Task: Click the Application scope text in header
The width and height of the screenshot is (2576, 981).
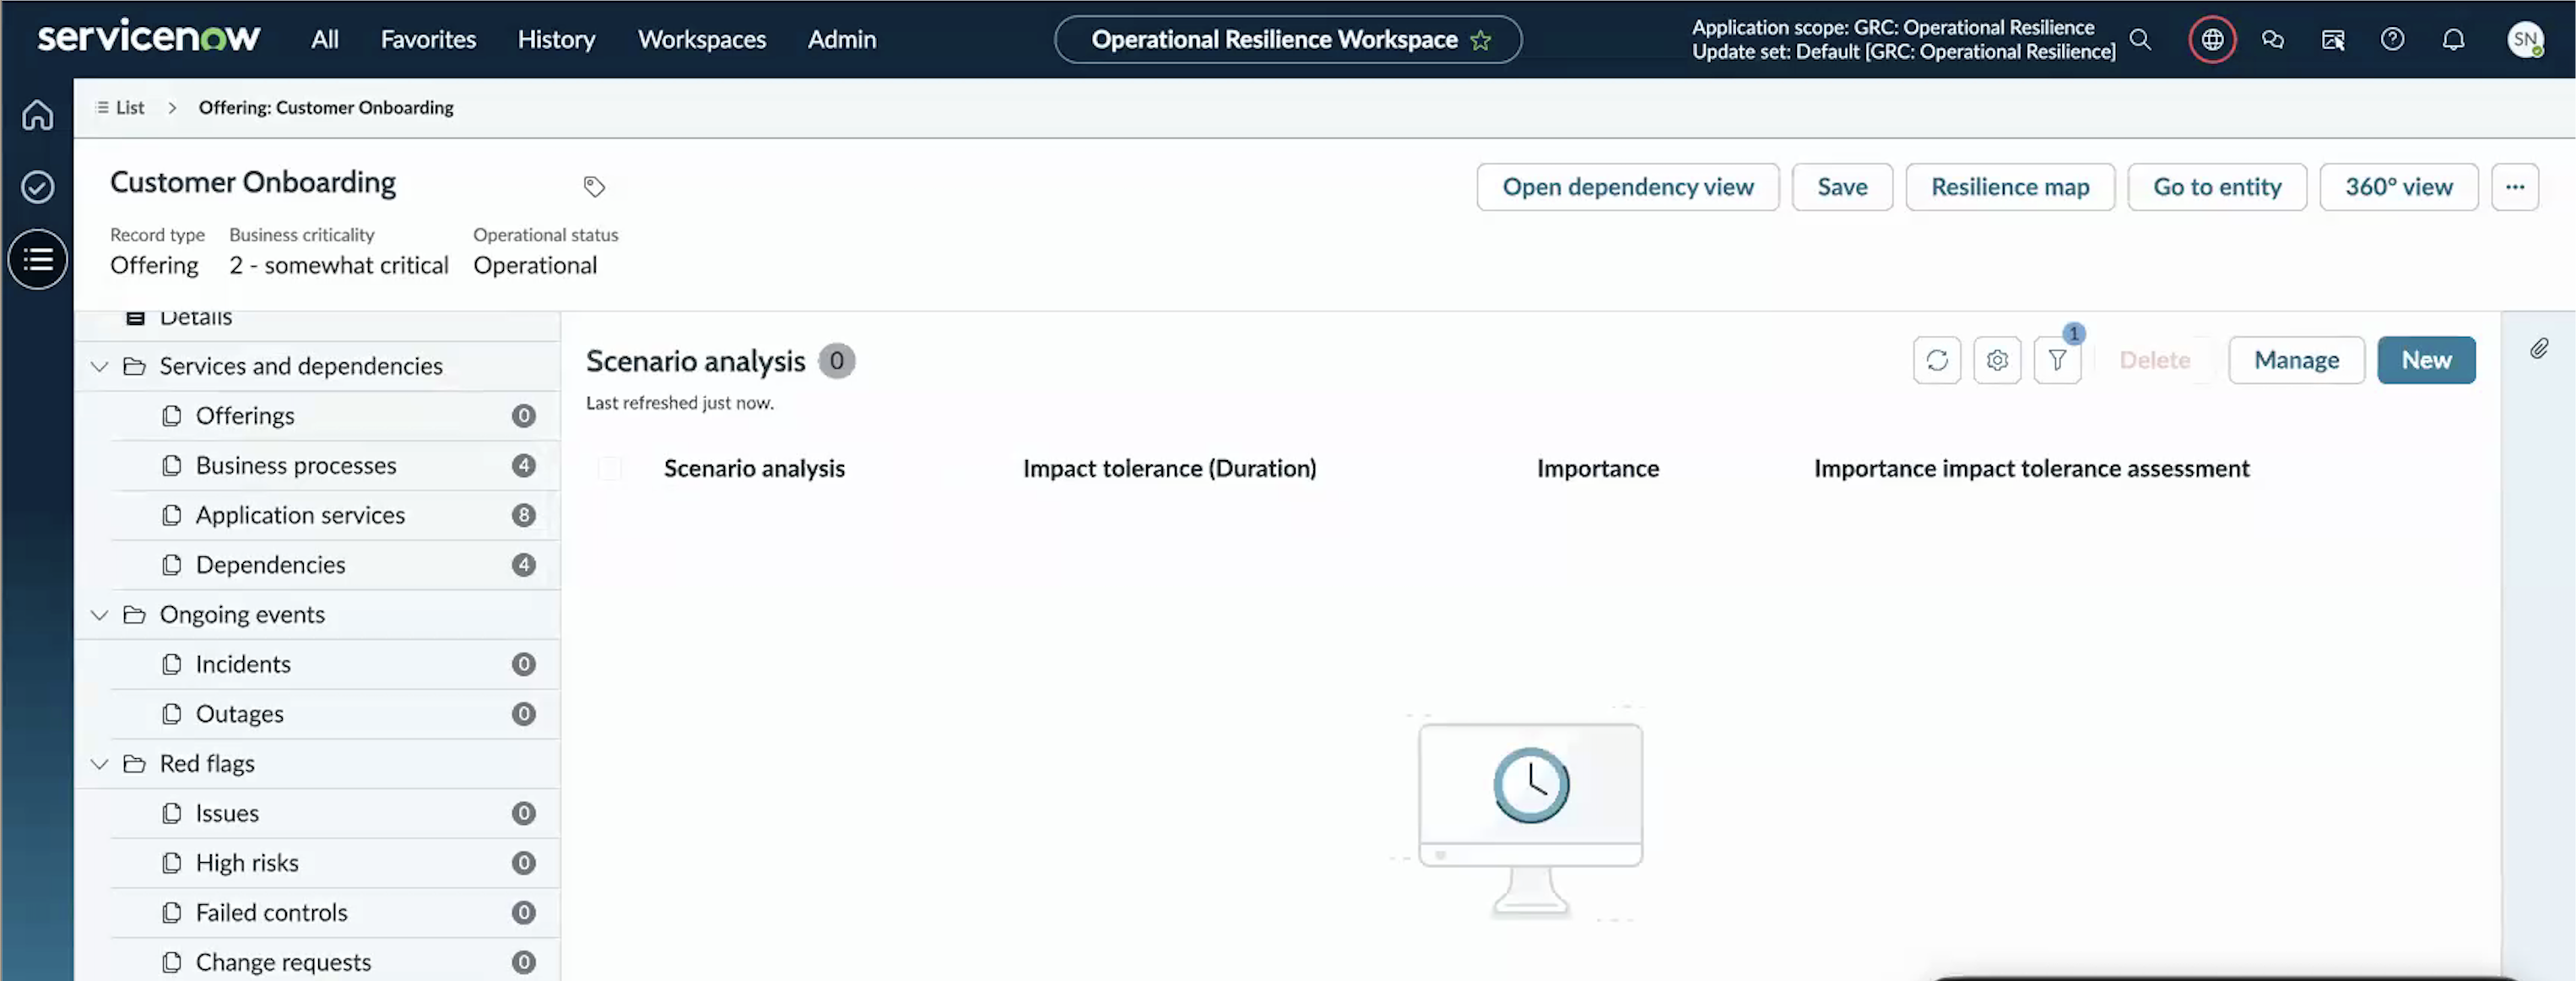Action: pyautogui.click(x=1892, y=27)
